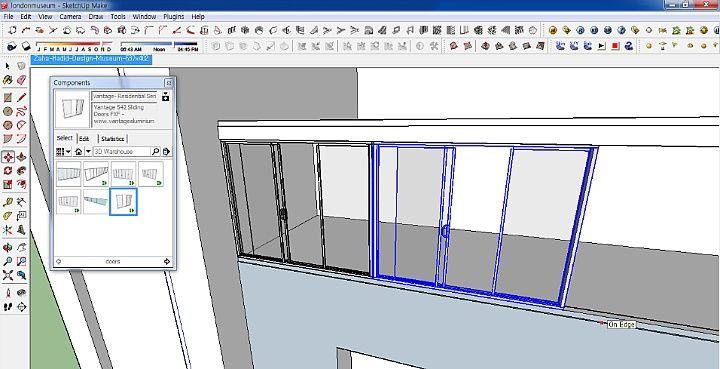720x369 pixels.
Task: Expand navigation dropdown arrow beside home icon
Action: (x=88, y=151)
